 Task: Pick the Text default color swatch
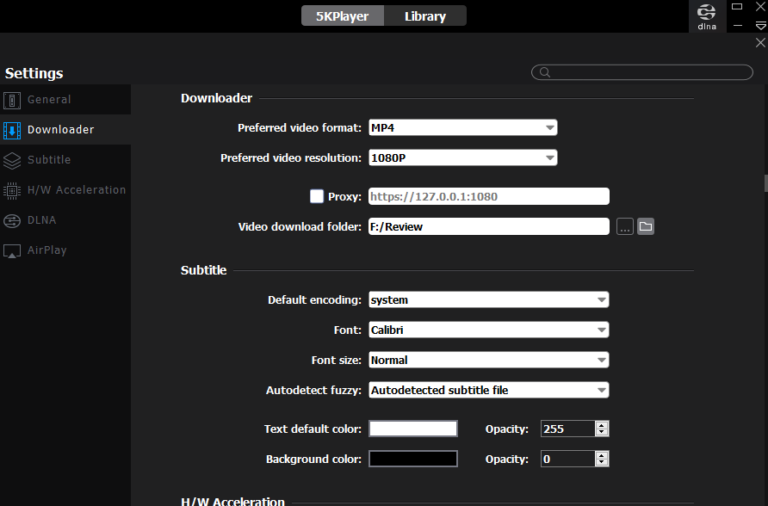(413, 429)
